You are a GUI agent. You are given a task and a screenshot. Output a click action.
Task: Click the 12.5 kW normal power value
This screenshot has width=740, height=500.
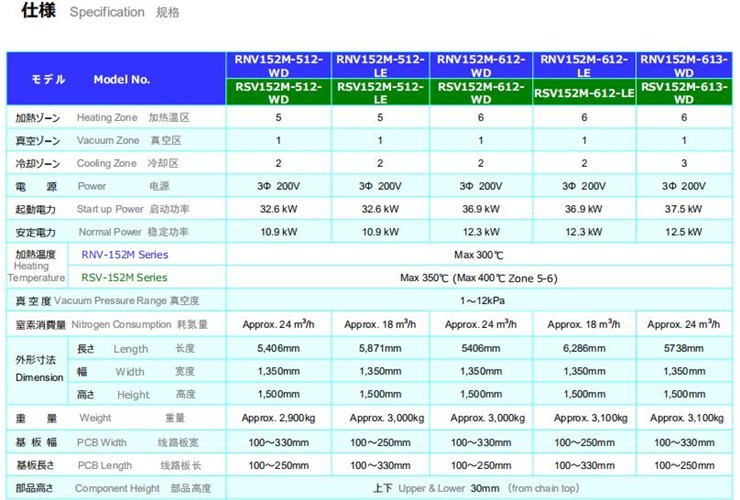pyautogui.click(x=684, y=232)
